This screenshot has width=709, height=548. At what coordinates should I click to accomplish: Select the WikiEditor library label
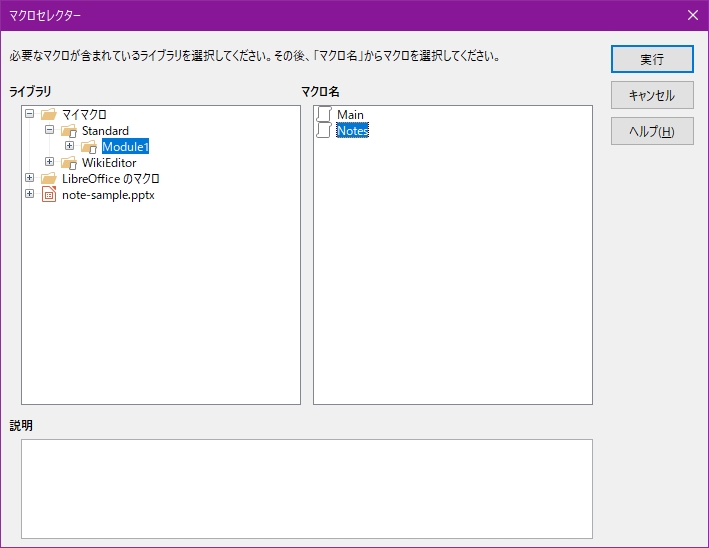coord(109,163)
